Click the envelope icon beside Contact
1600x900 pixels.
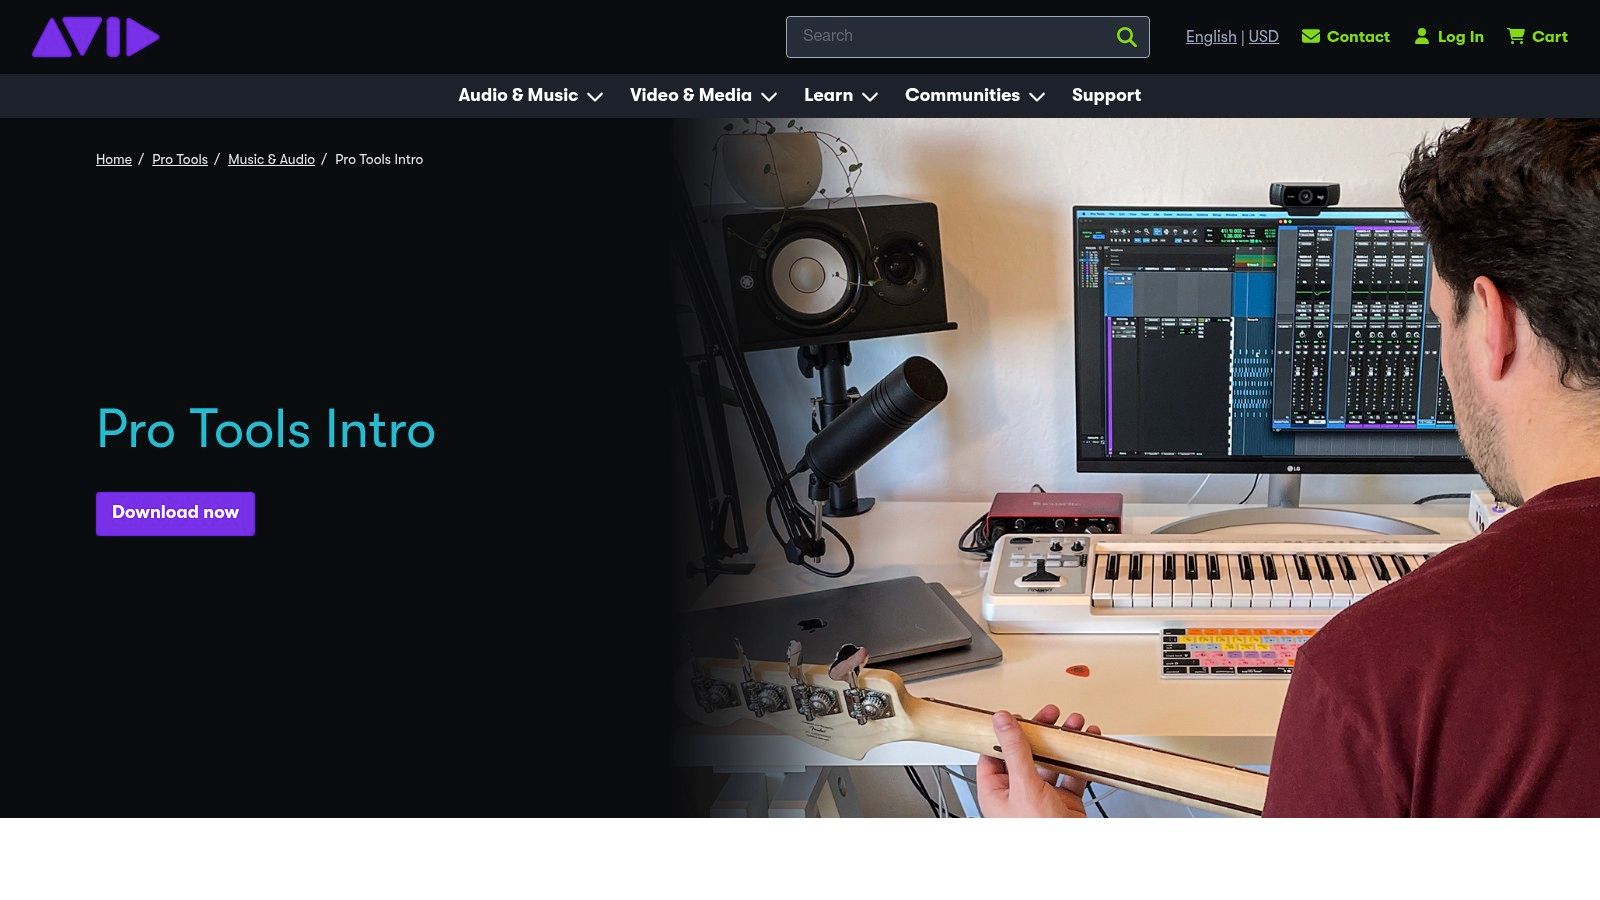pyautogui.click(x=1311, y=36)
